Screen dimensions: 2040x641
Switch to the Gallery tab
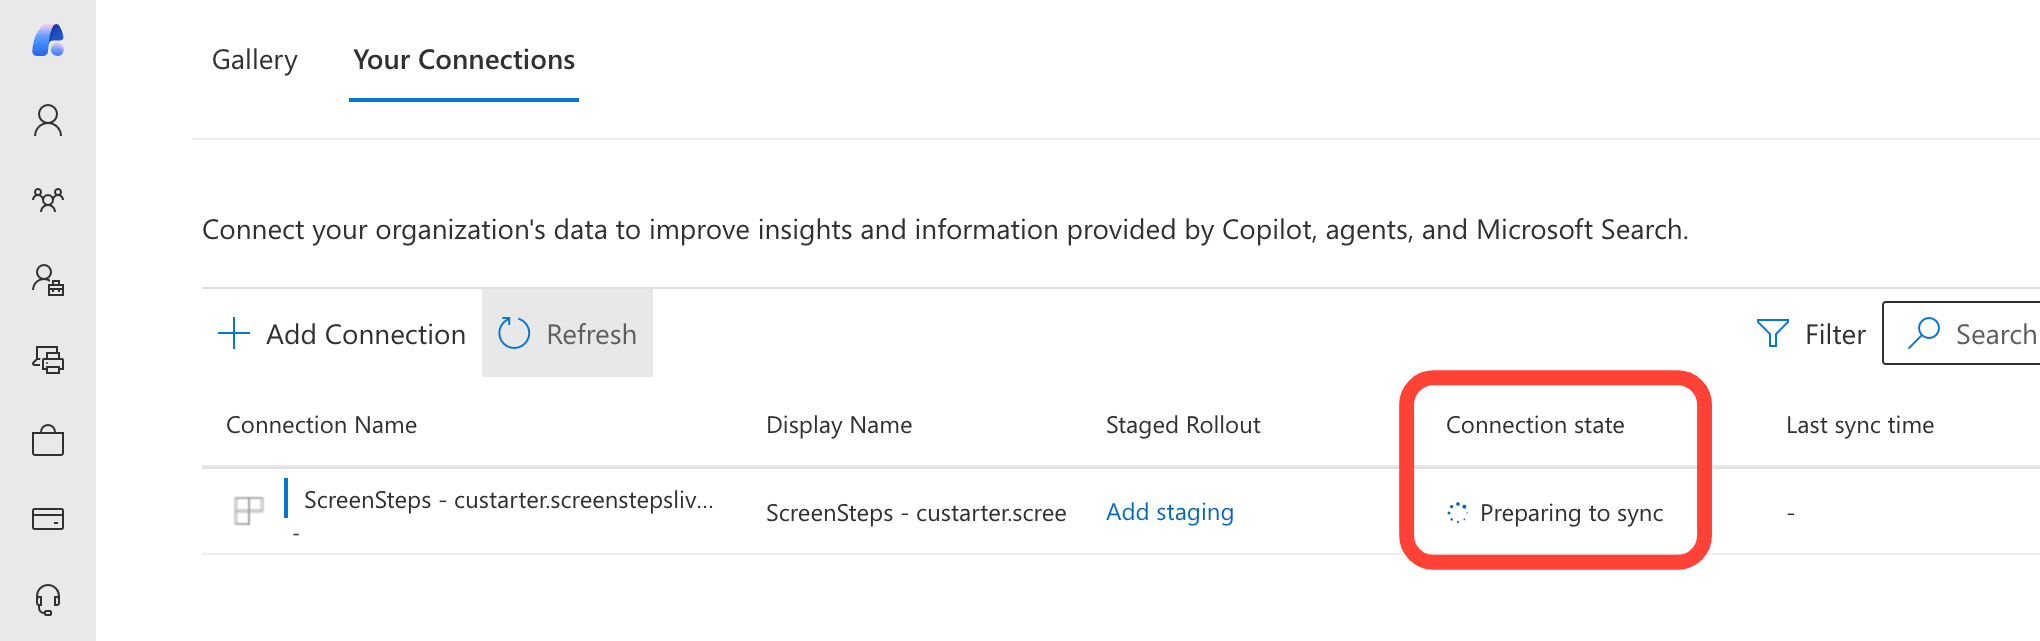(254, 60)
